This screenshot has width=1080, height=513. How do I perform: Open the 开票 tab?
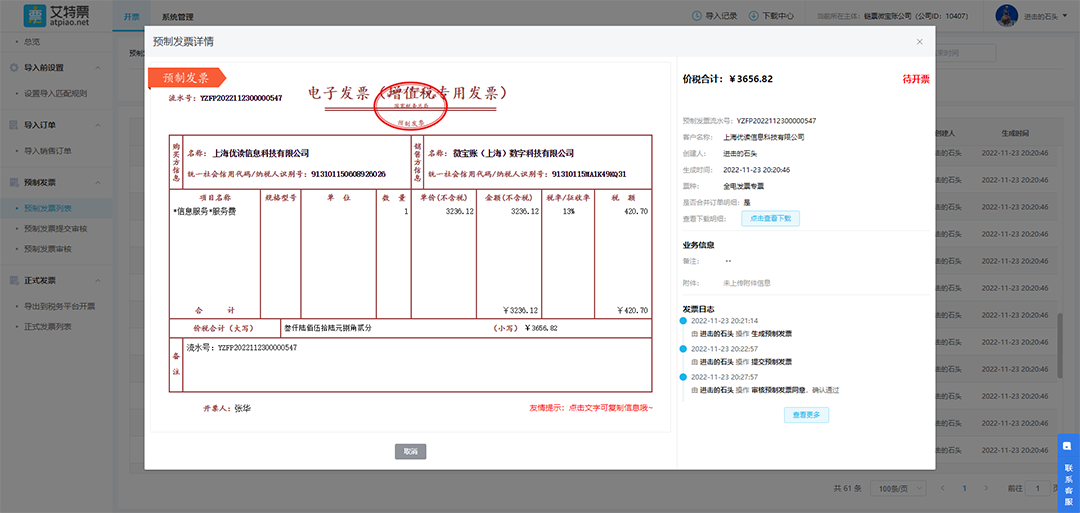click(131, 16)
